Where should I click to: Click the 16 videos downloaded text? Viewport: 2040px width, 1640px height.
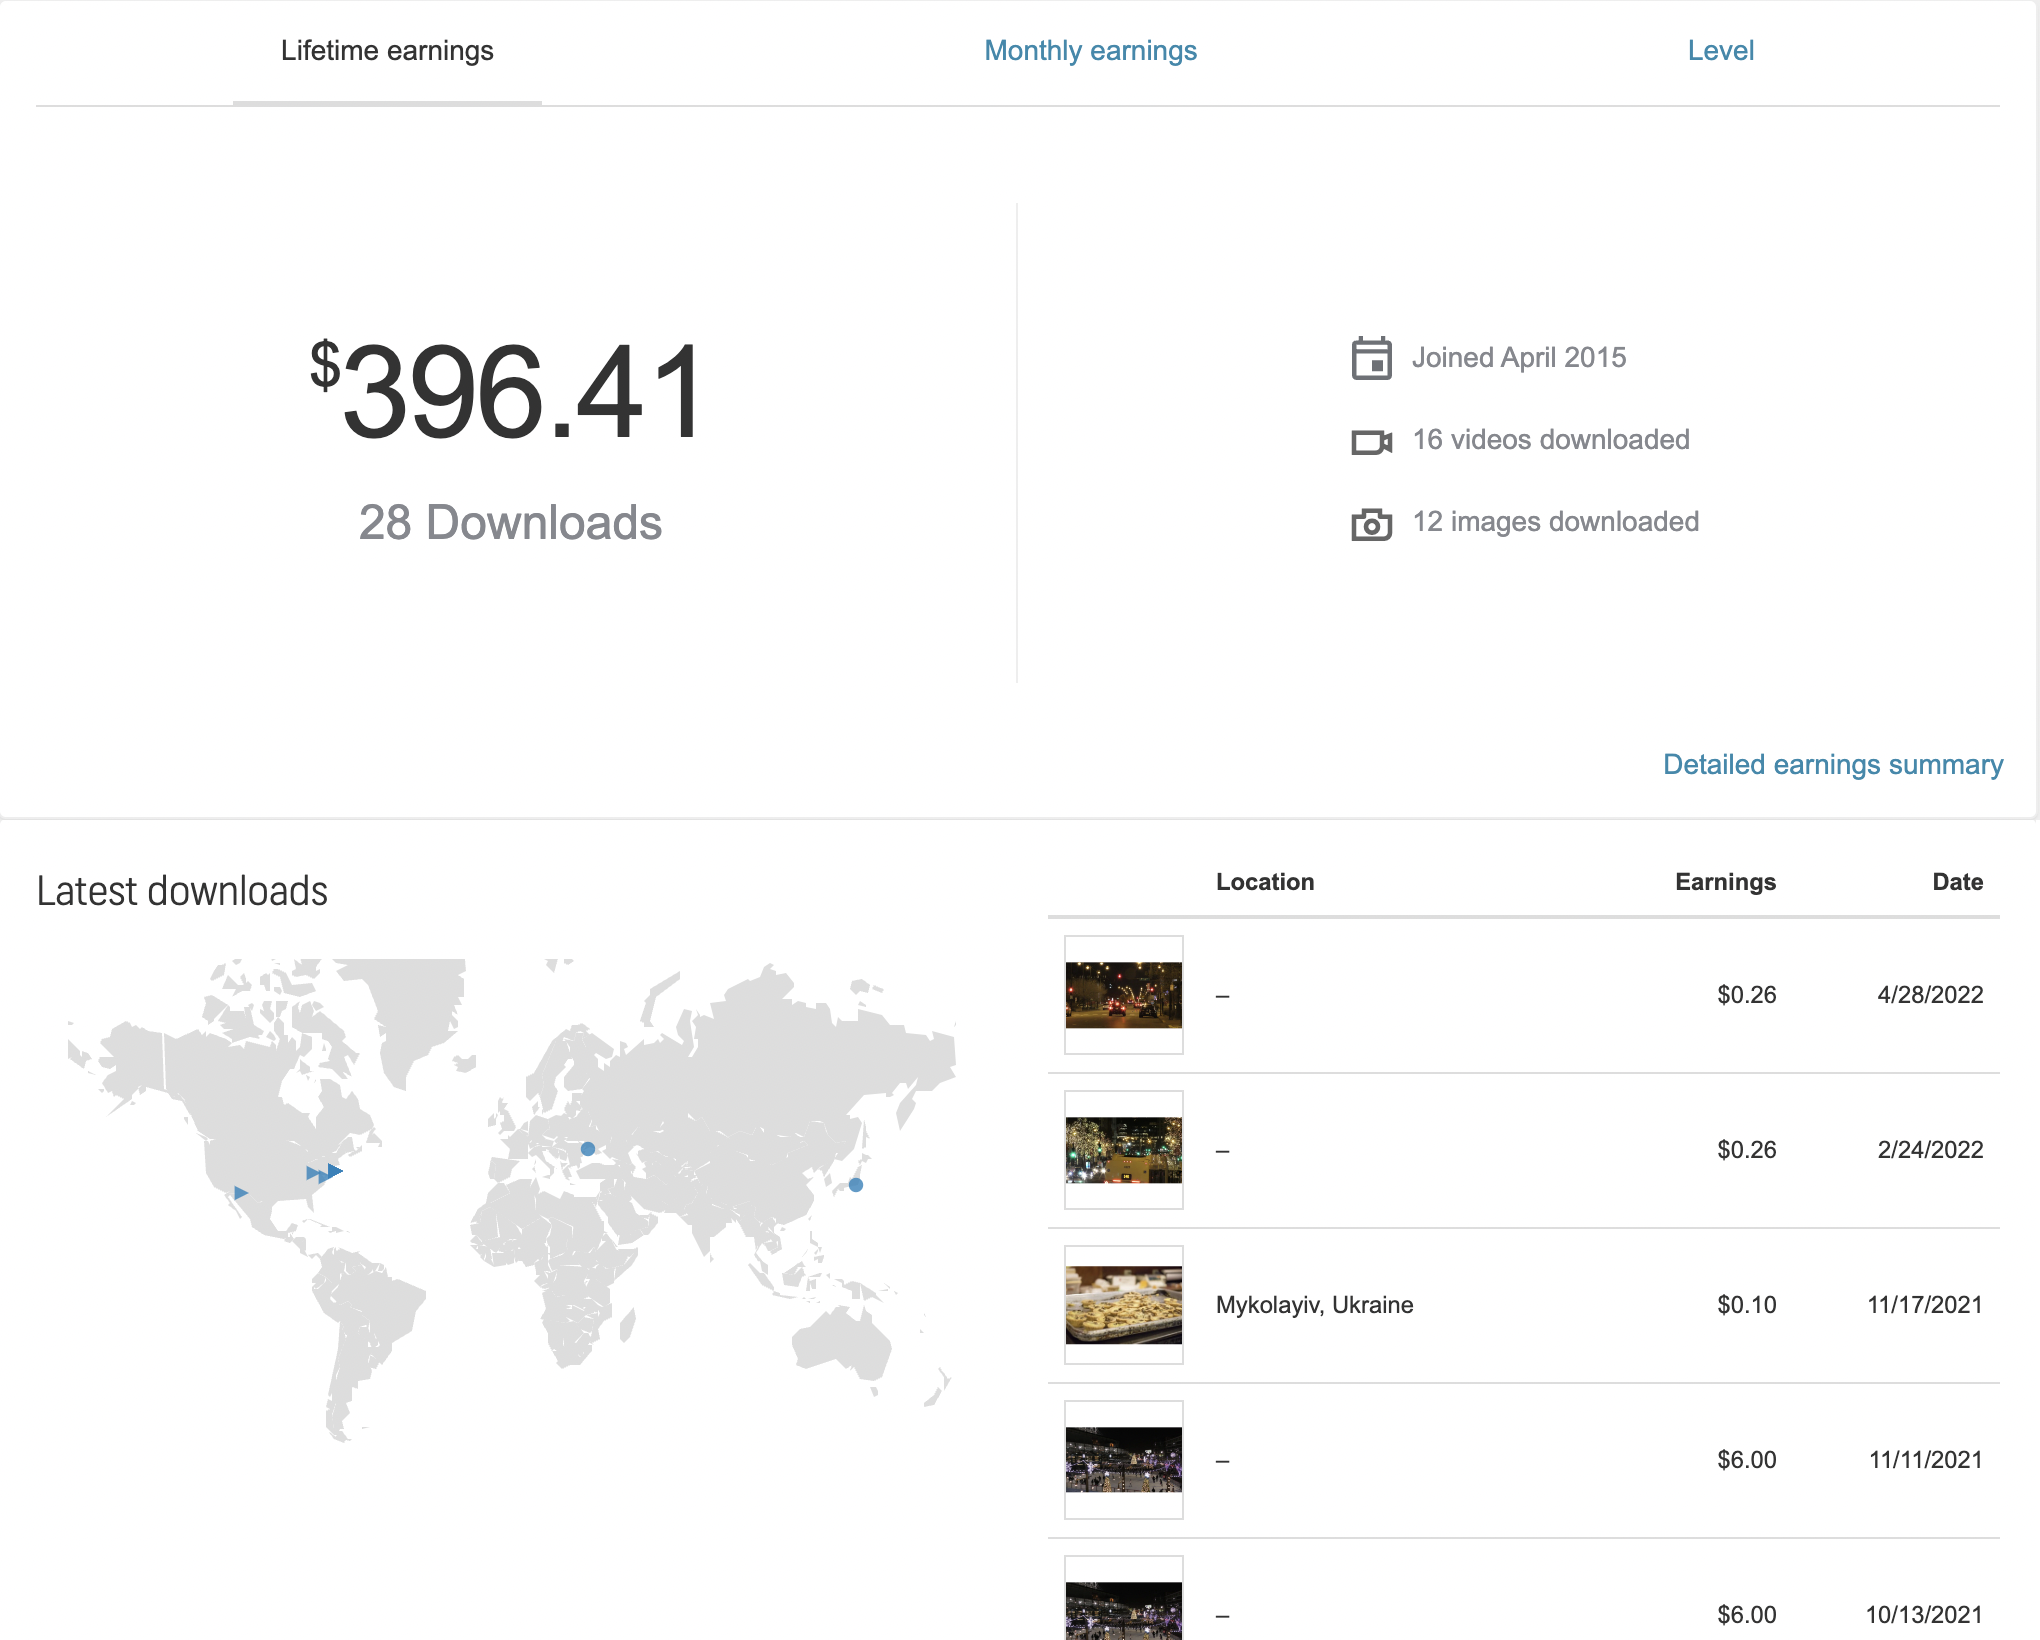(x=1551, y=440)
